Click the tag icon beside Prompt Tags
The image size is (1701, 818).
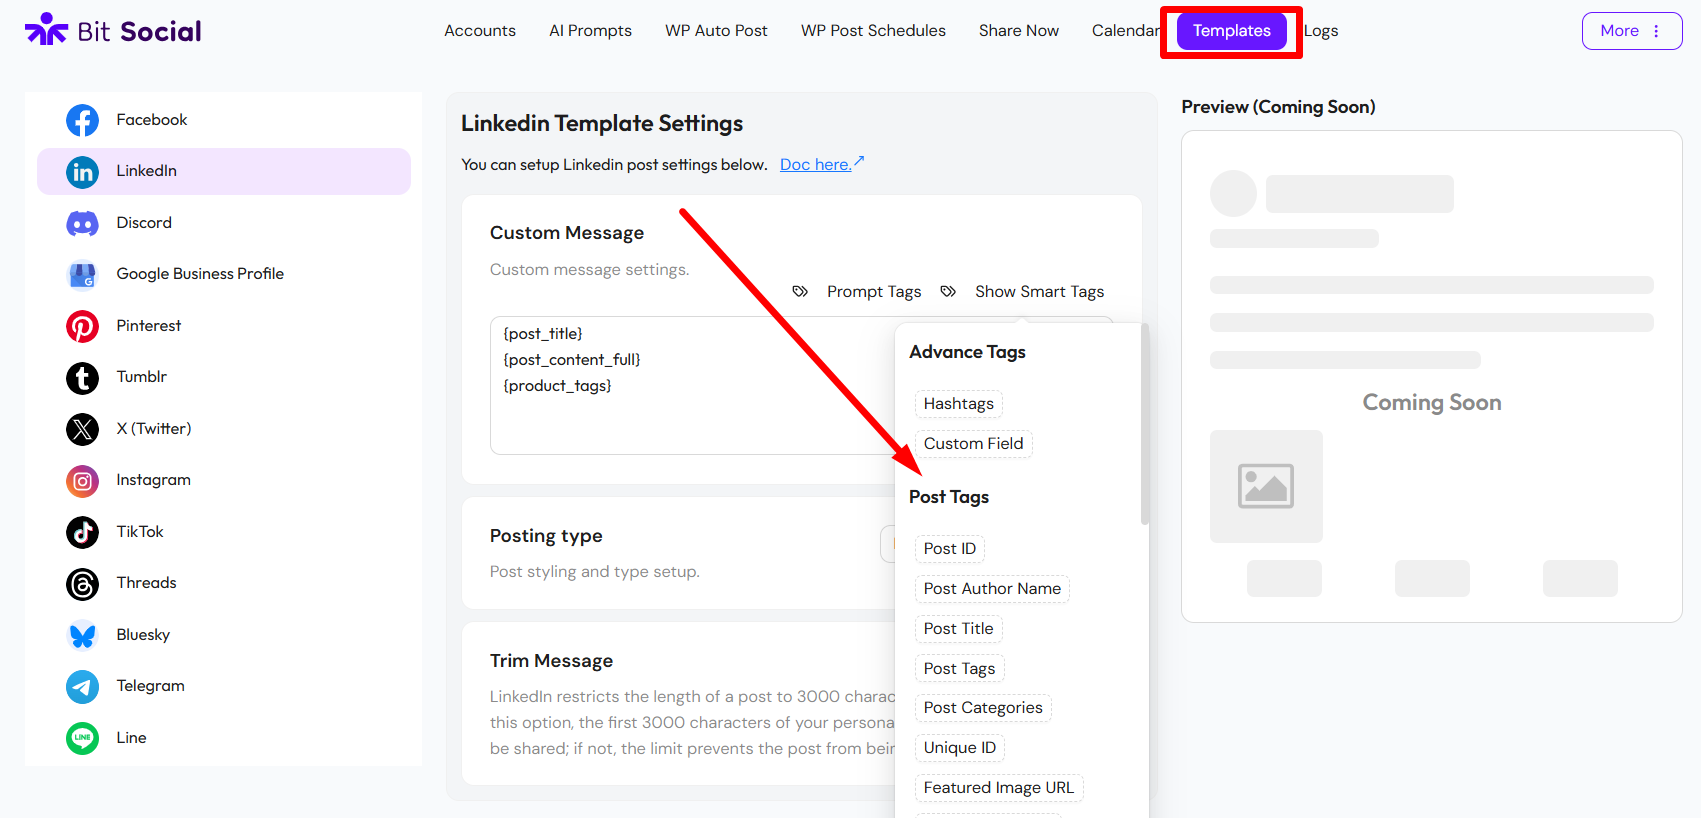(x=800, y=292)
